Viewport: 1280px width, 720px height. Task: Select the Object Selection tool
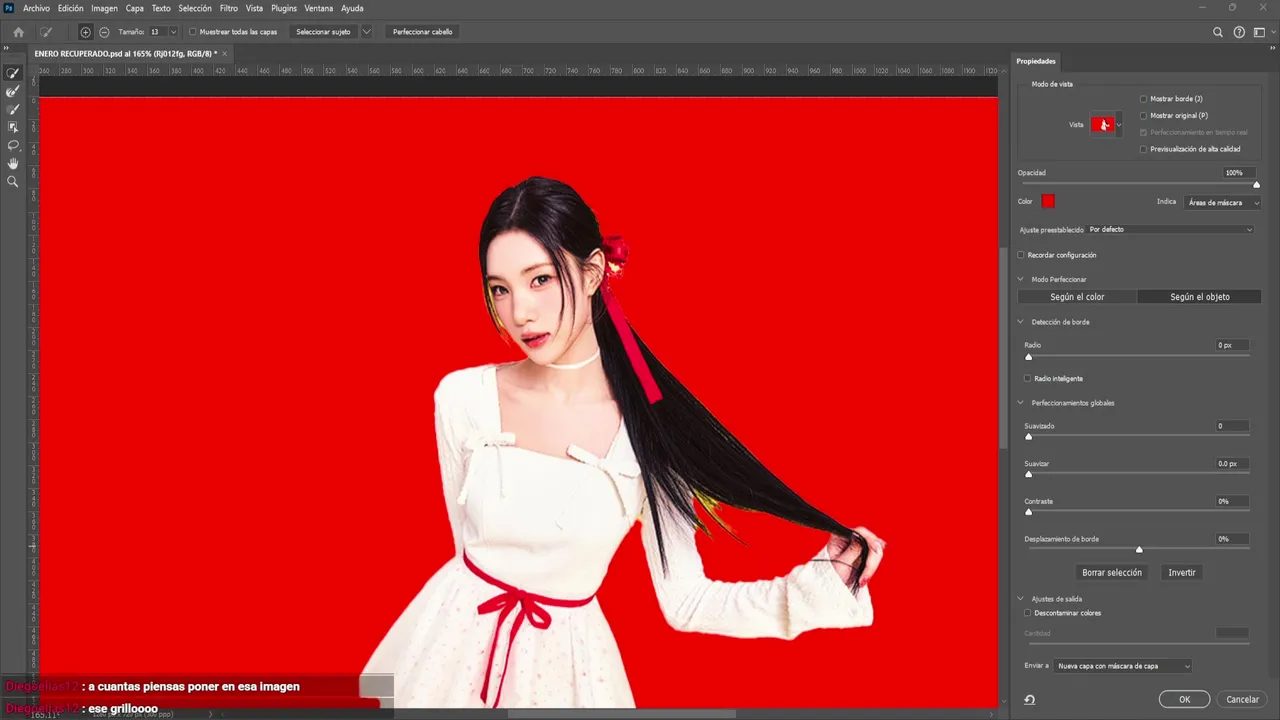pyautogui.click(x=13, y=128)
